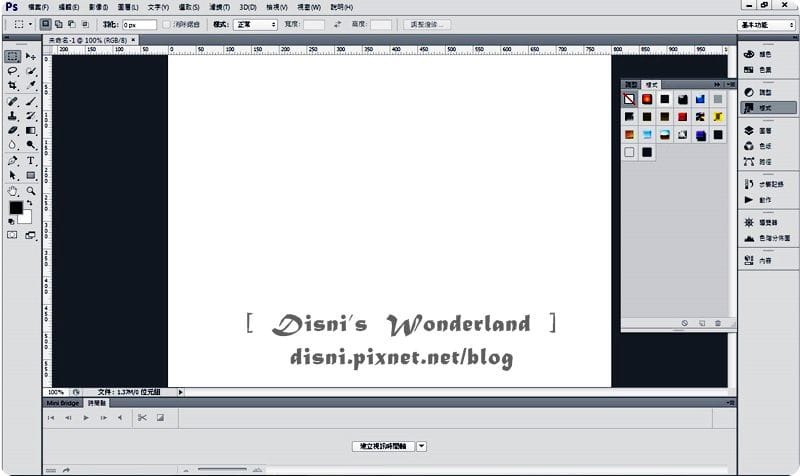Click the create video timeline button
The image size is (800, 476).
(x=383, y=446)
